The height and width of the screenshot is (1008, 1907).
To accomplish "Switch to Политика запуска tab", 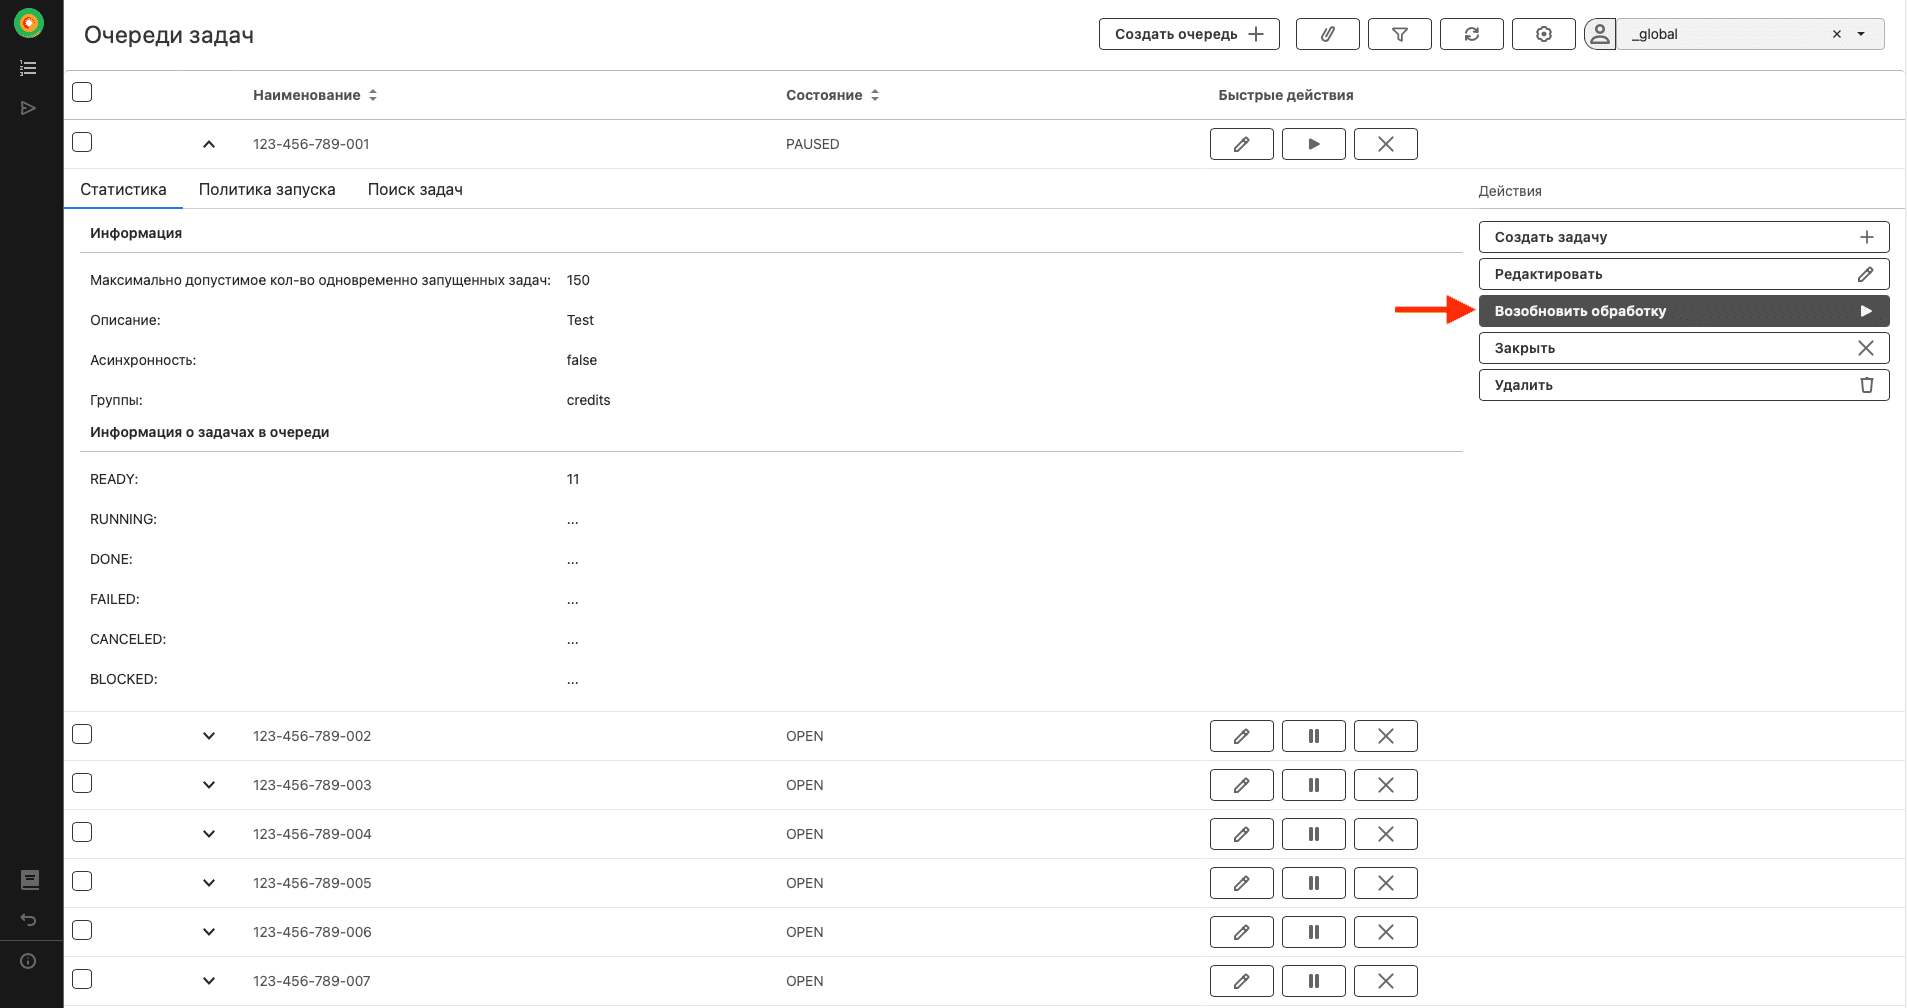I will 267,190.
